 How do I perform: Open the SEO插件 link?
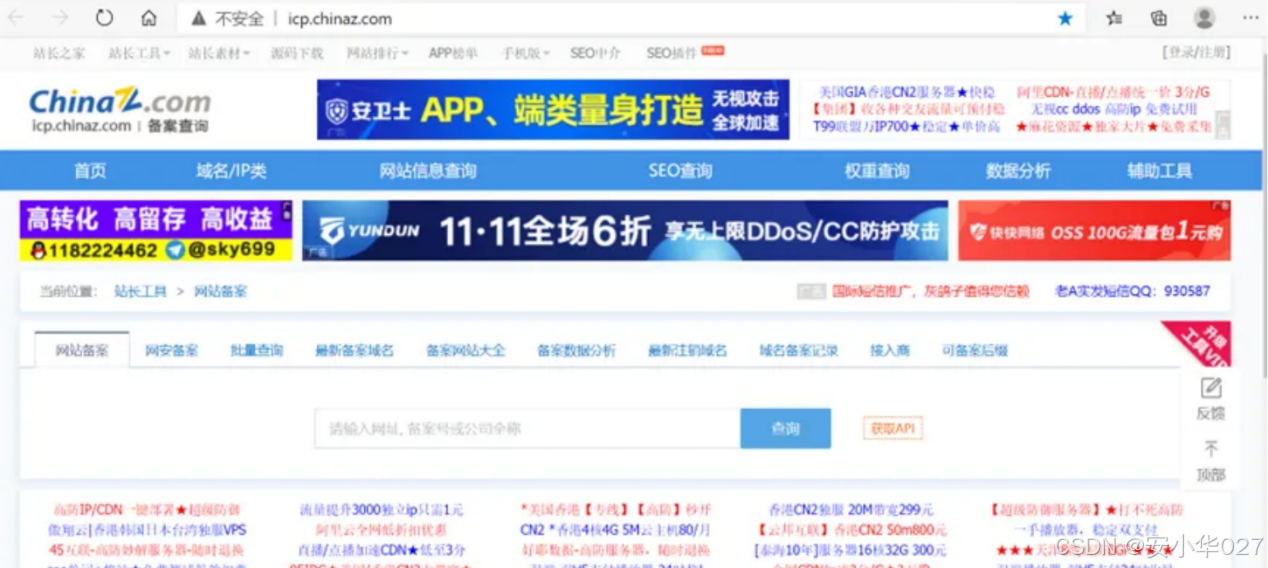(x=671, y=53)
